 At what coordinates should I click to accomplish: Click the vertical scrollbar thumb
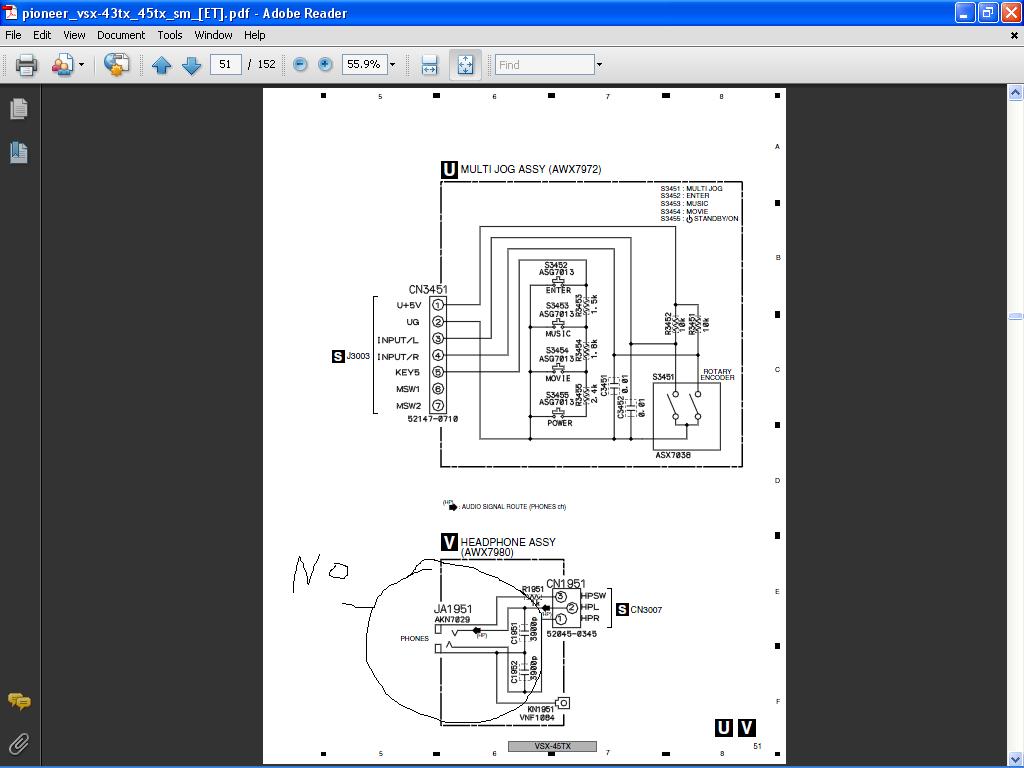1015,316
